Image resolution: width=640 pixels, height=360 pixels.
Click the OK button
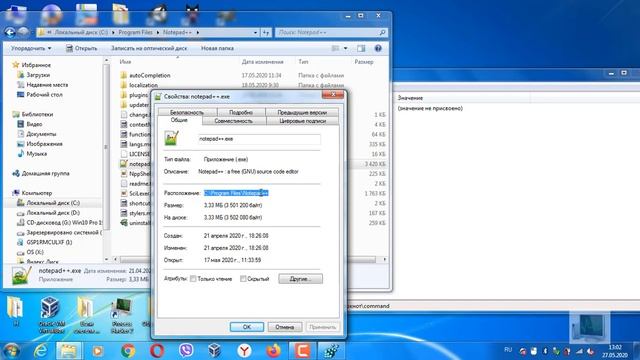[x=247, y=327]
